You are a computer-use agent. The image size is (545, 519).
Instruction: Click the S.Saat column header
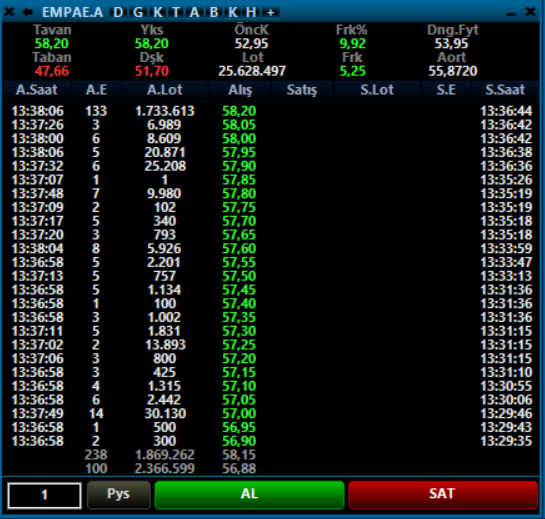[505, 90]
